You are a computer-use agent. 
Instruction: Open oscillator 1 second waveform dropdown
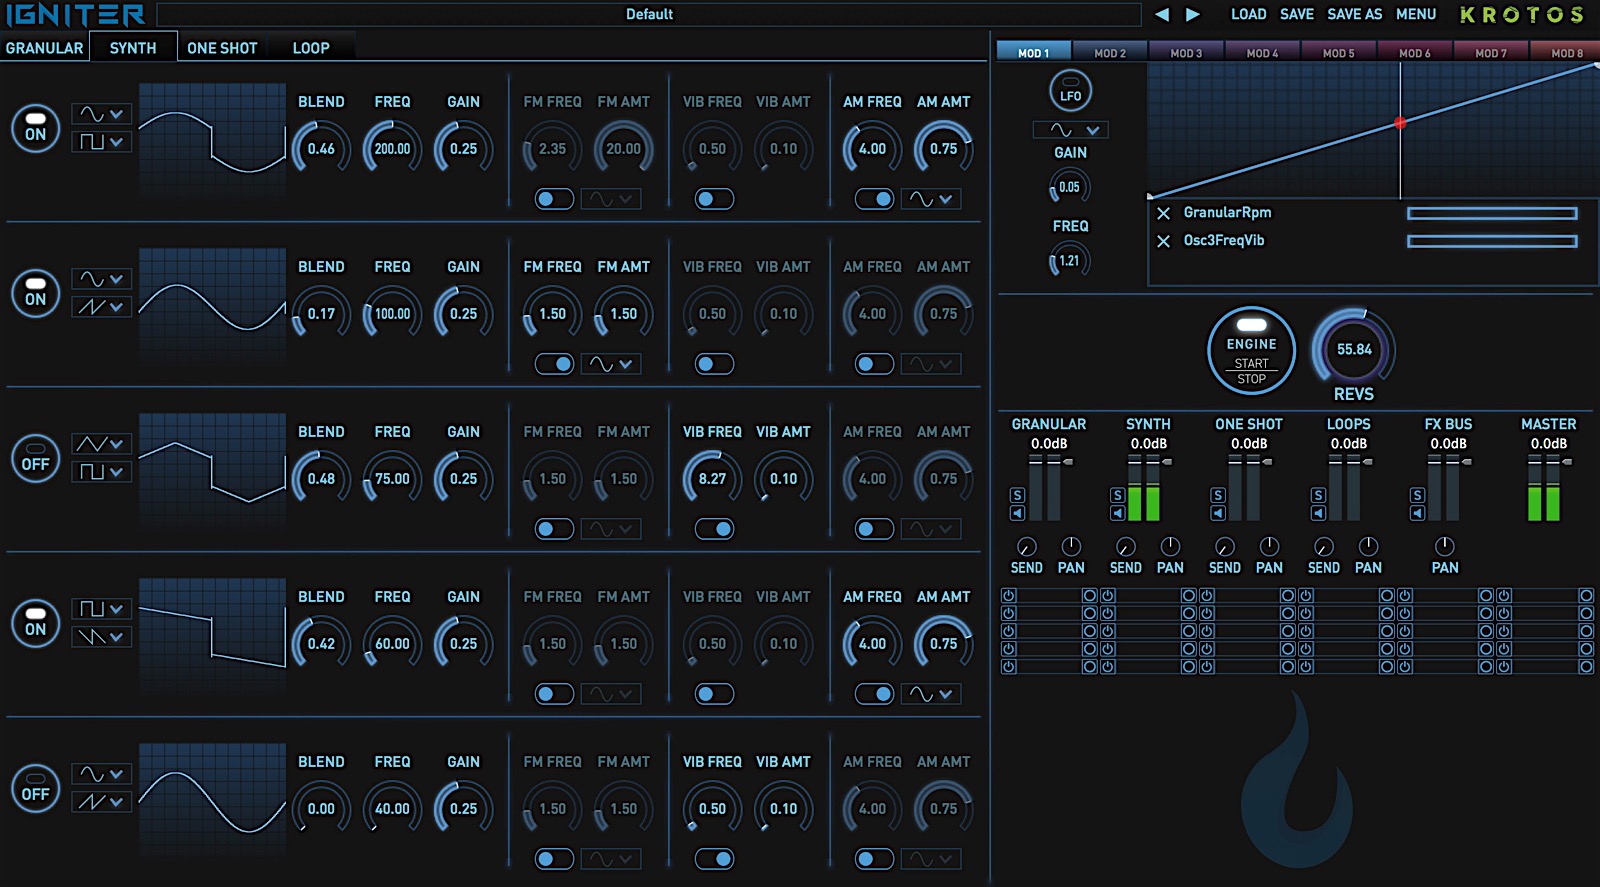point(101,142)
